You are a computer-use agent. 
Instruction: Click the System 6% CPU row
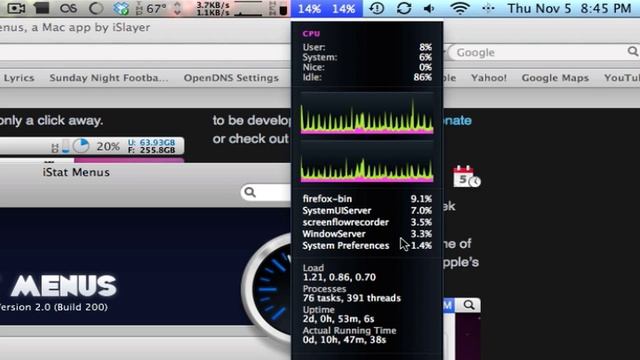coord(367,58)
